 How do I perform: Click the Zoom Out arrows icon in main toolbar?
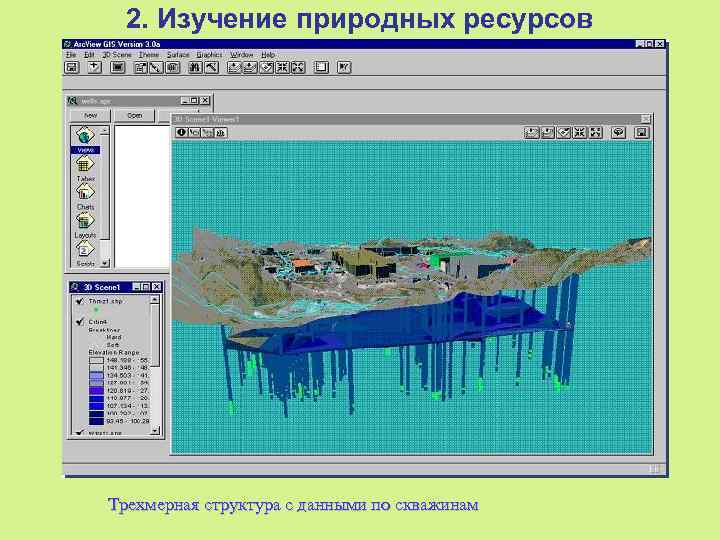(x=298, y=68)
